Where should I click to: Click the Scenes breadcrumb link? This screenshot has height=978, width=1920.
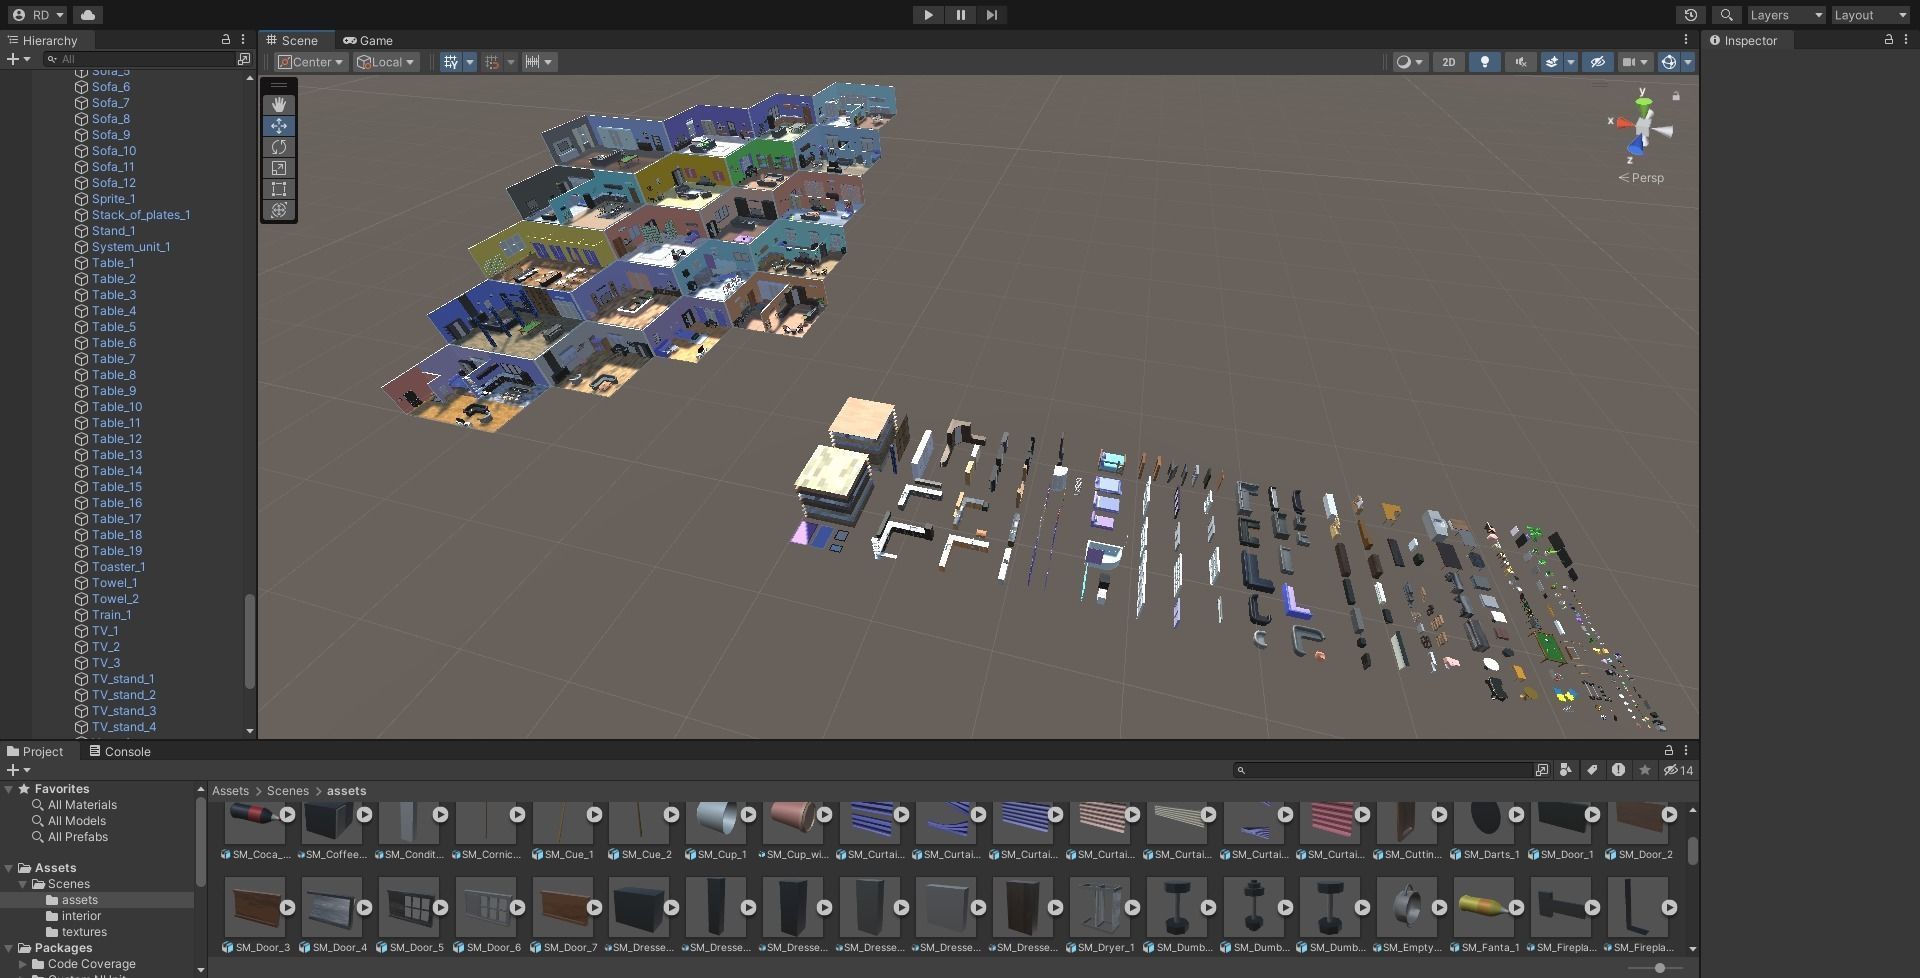tap(288, 791)
